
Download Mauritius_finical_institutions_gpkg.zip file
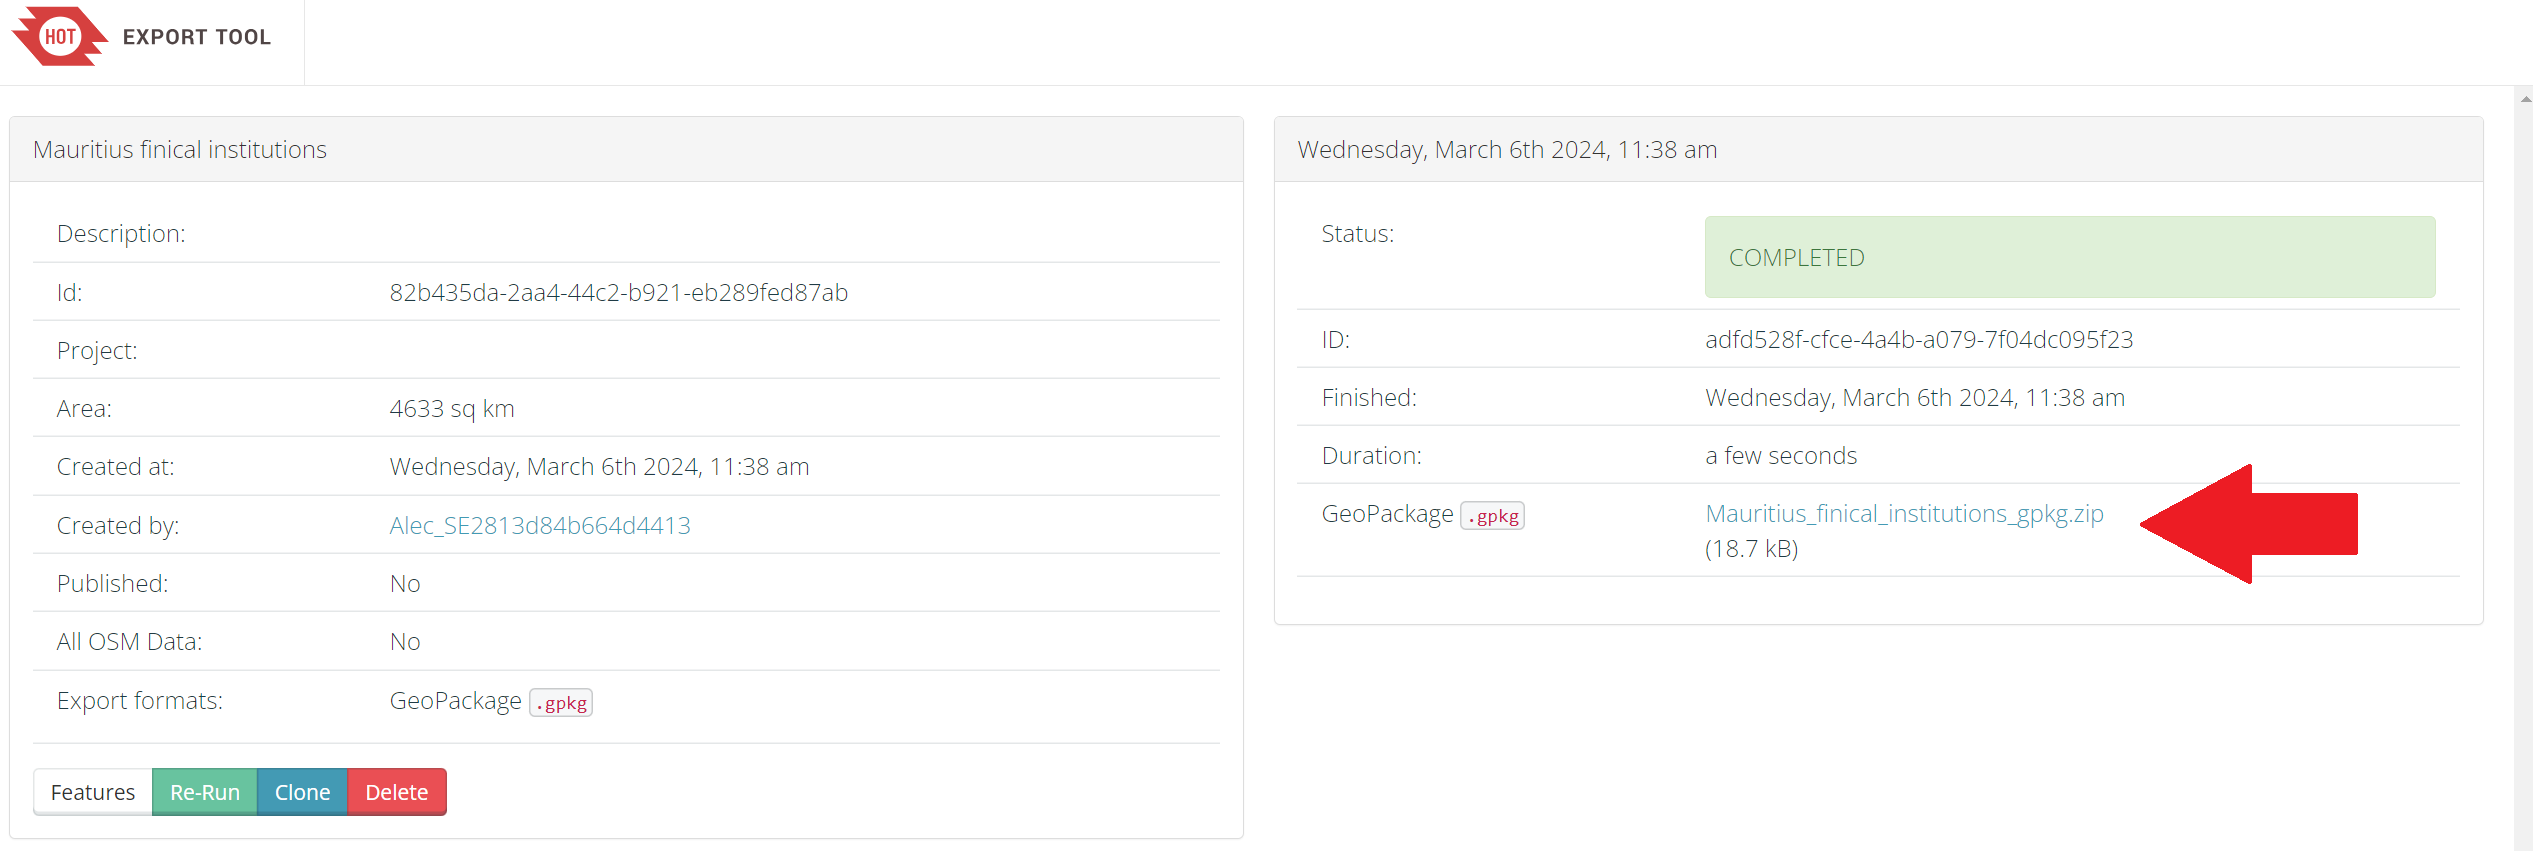click(1904, 514)
